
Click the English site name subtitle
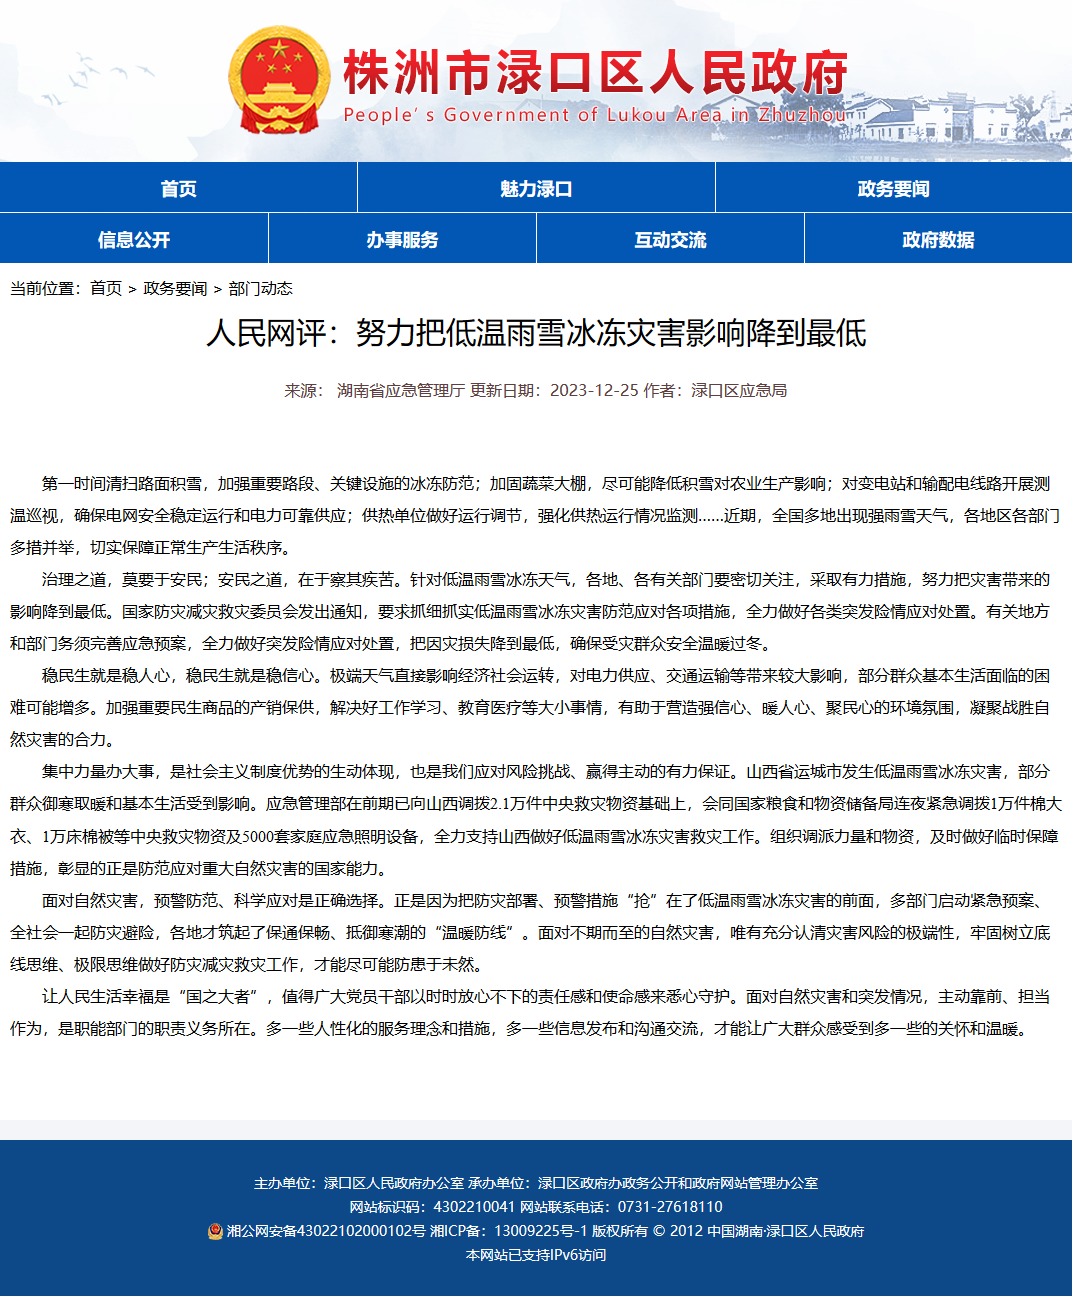point(596,115)
